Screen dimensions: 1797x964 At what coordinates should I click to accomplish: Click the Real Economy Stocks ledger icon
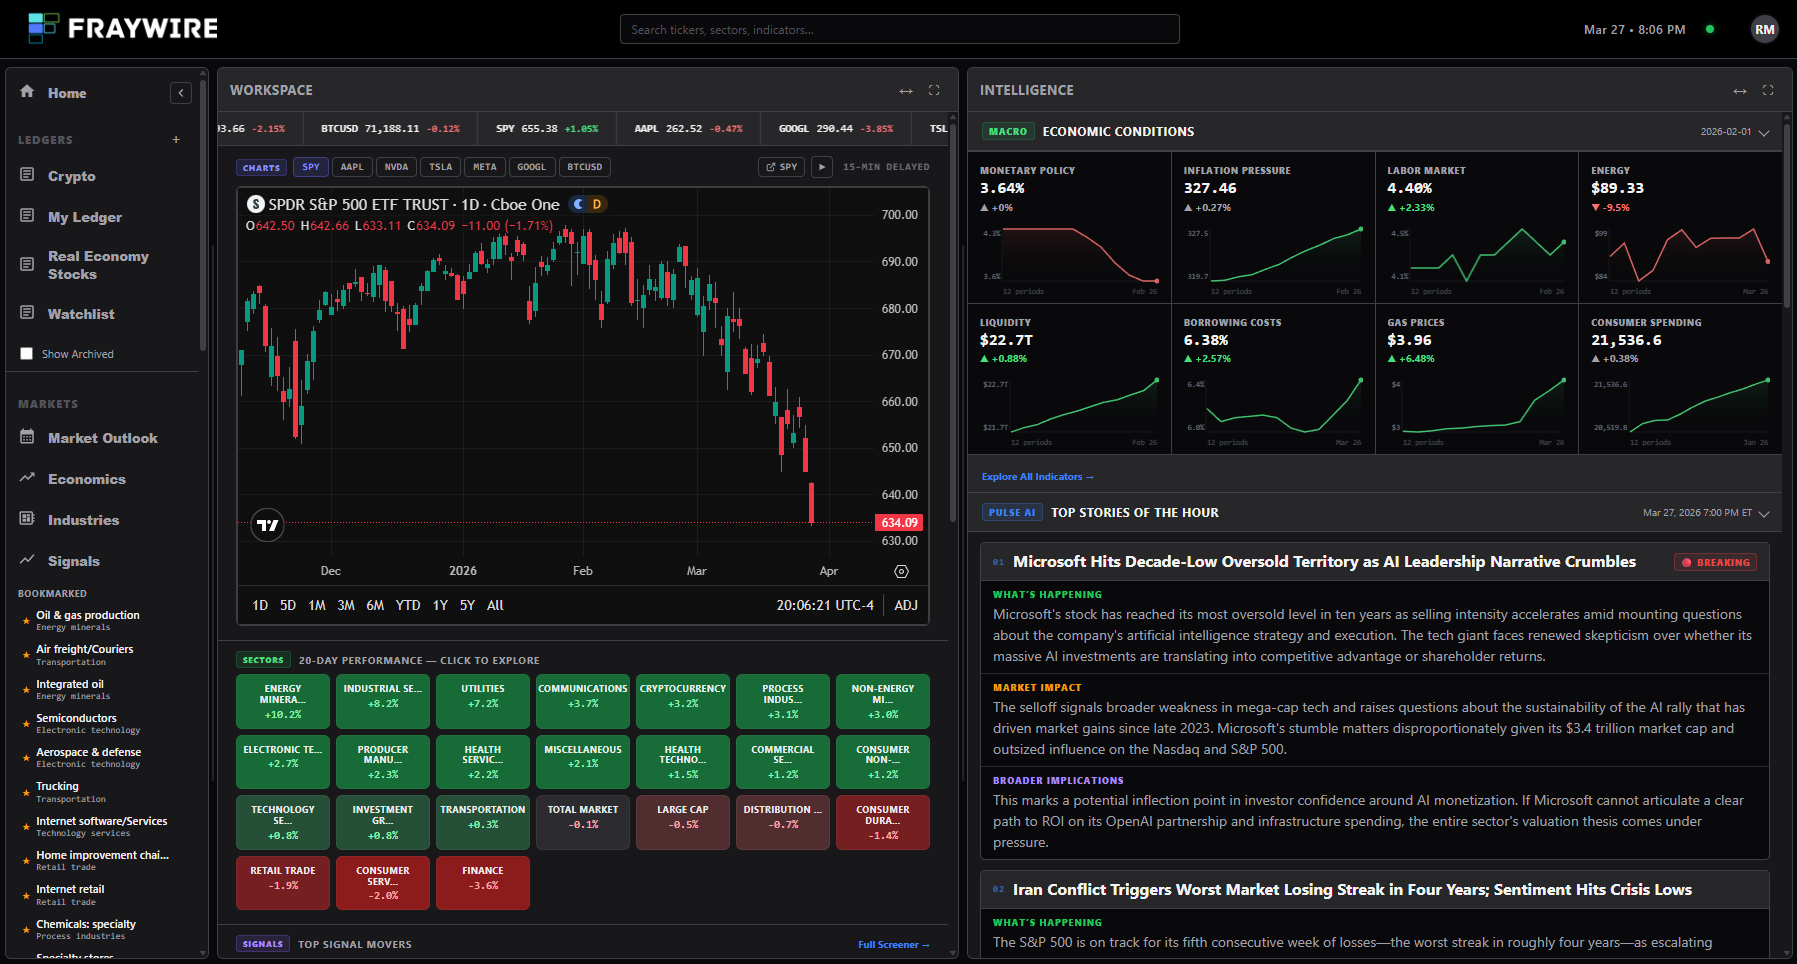point(27,264)
